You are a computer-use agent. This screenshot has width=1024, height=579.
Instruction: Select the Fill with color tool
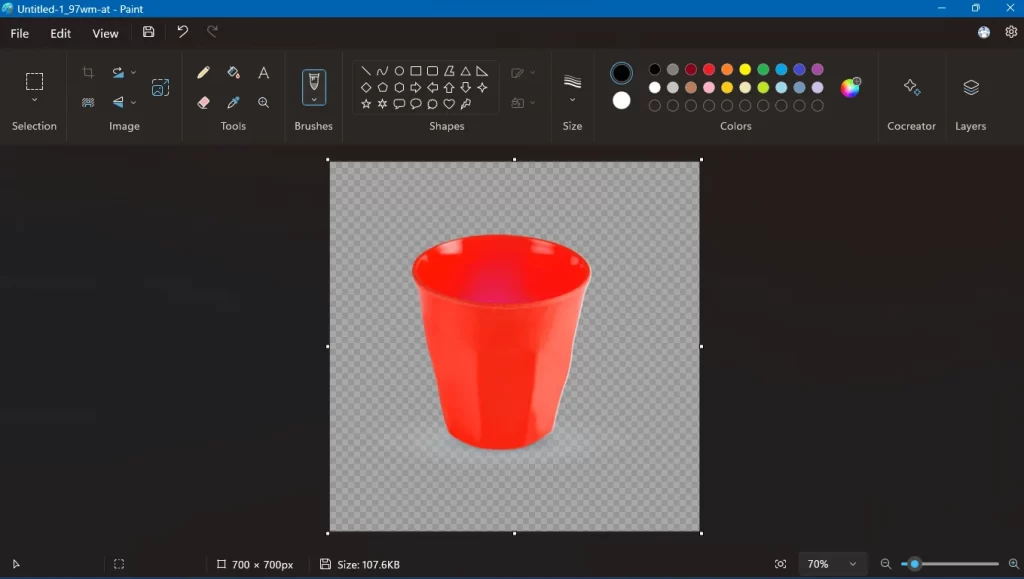coord(233,72)
